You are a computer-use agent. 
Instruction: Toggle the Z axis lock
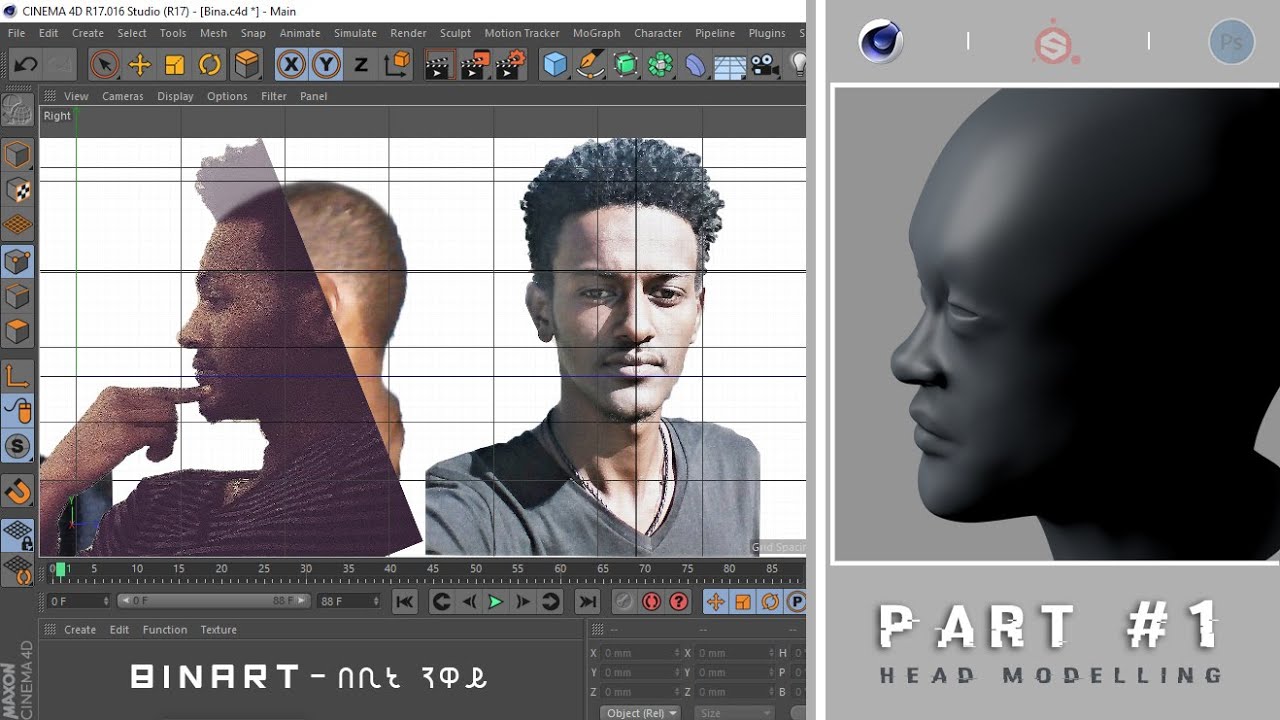[361, 66]
